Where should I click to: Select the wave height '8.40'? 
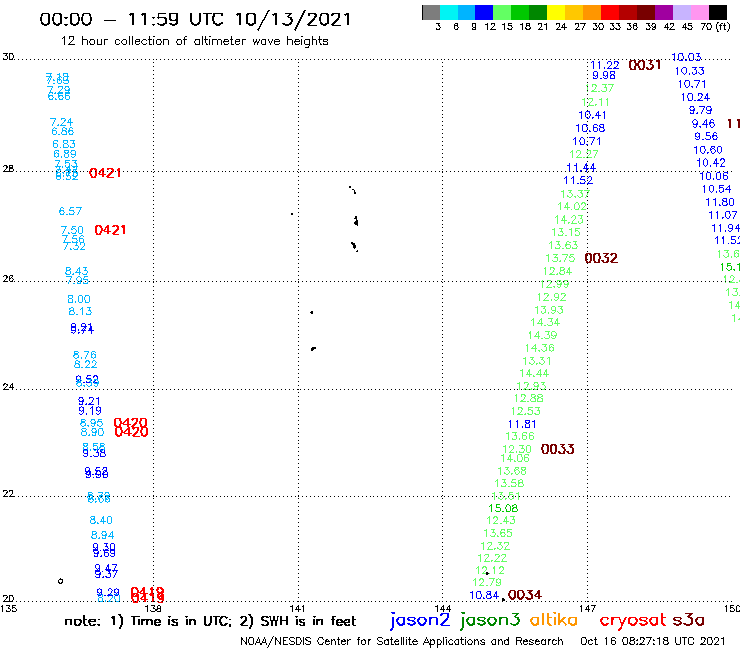101,520
